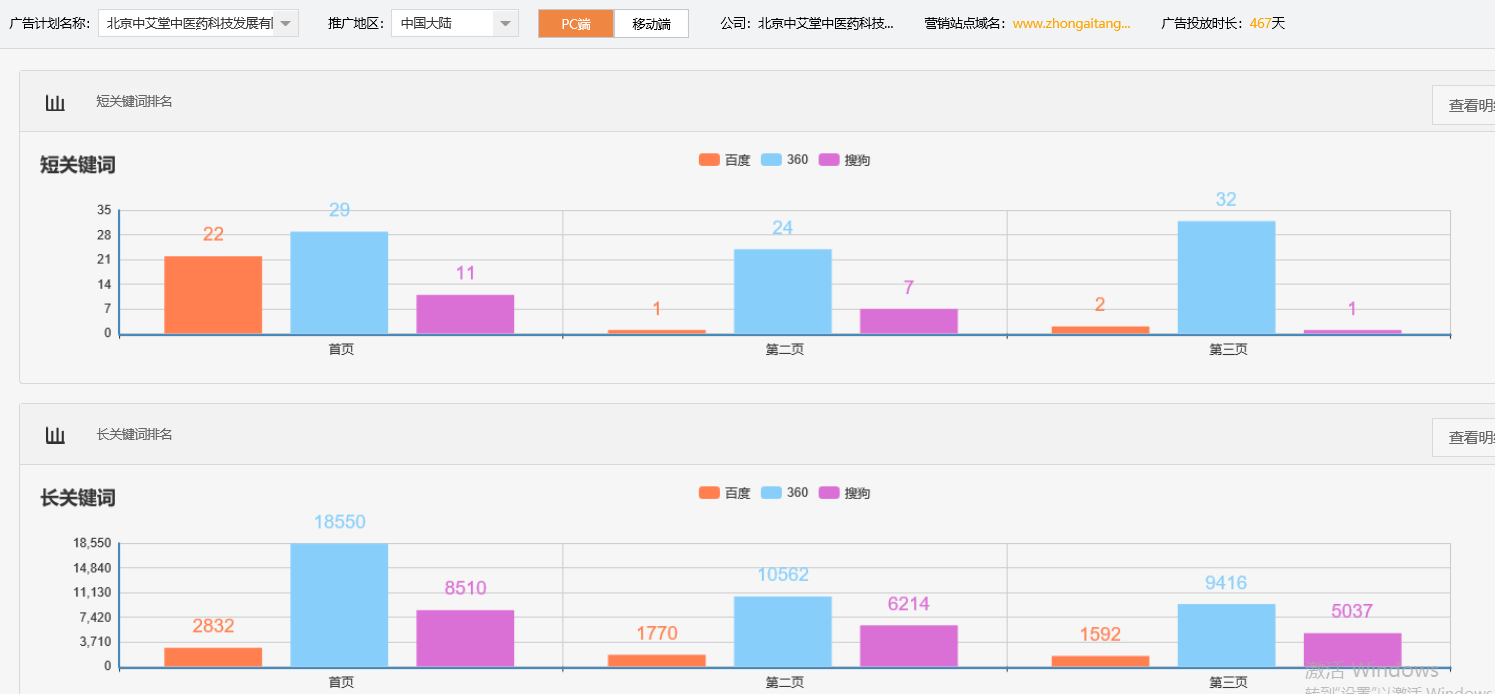This screenshot has width=1495, height=694.
Task: Toggle 百度 legend in 短关键词 chart
Action: click(x=725, y=160)
